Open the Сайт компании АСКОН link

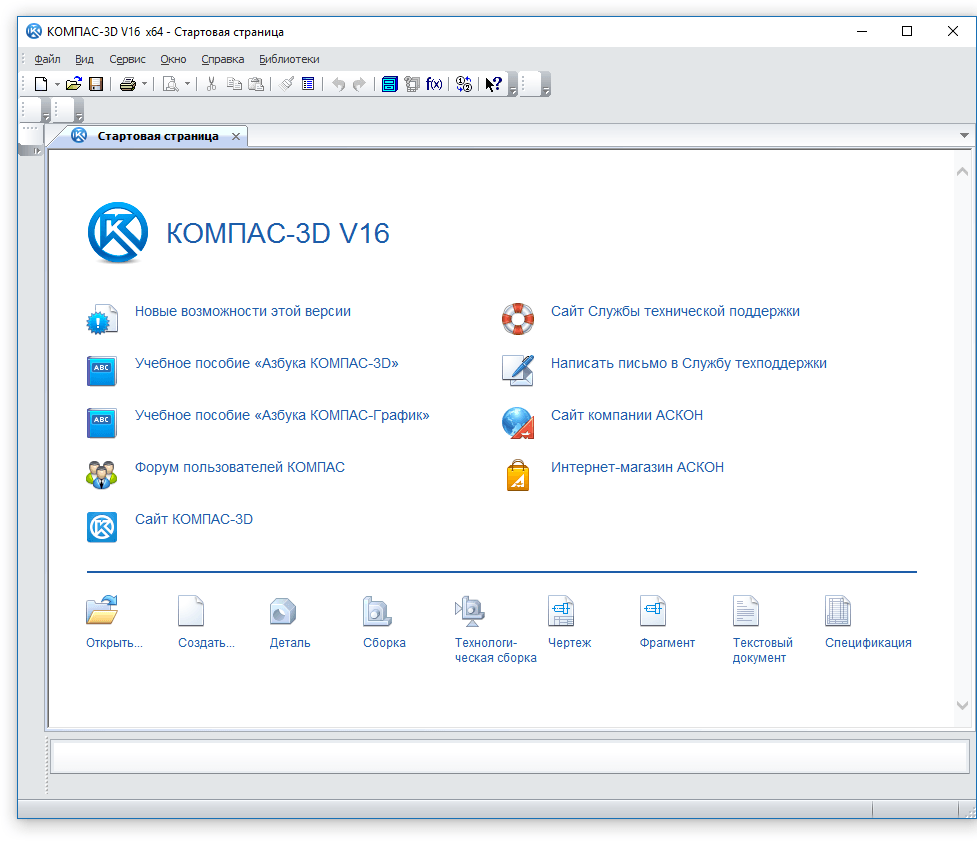tap(626, 416)
